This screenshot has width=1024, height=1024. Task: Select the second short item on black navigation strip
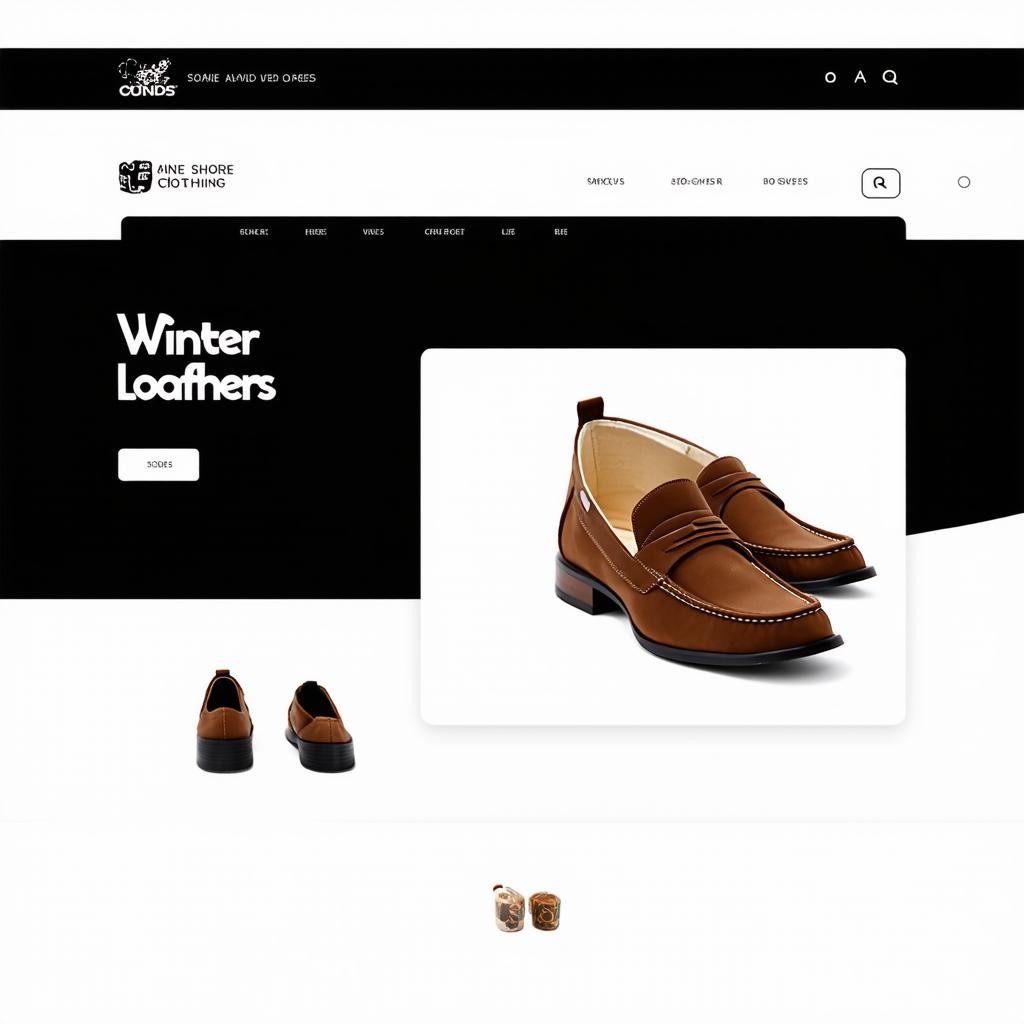pos(315,232)
